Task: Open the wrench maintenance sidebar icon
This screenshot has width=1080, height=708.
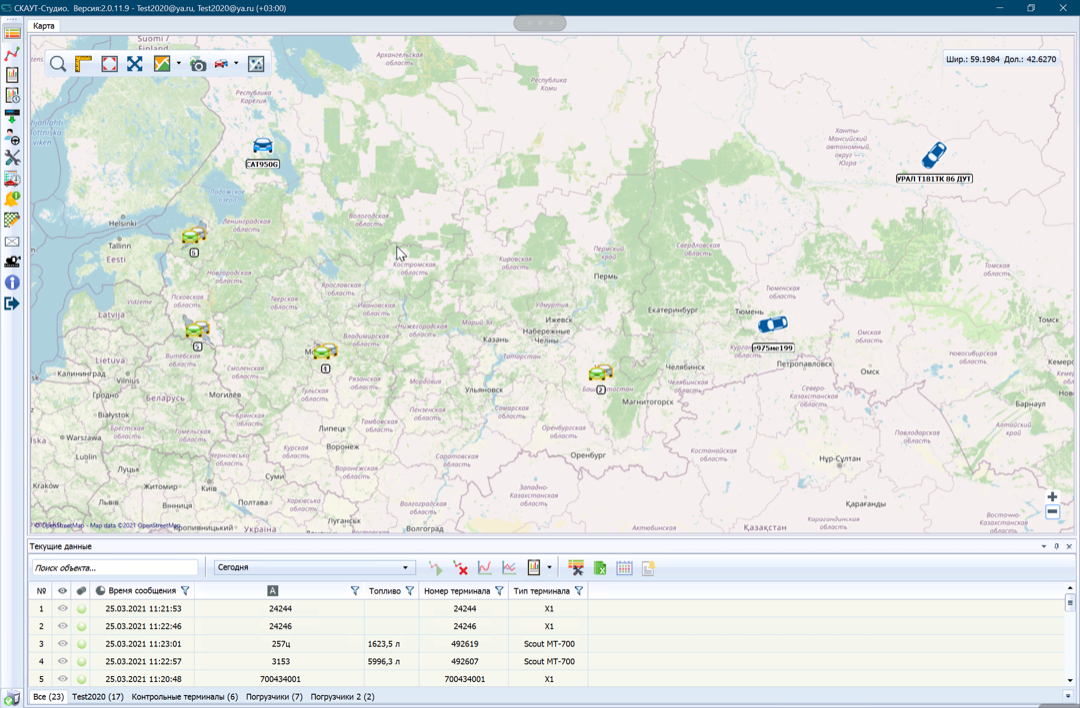Action: [x=12, y=158]
